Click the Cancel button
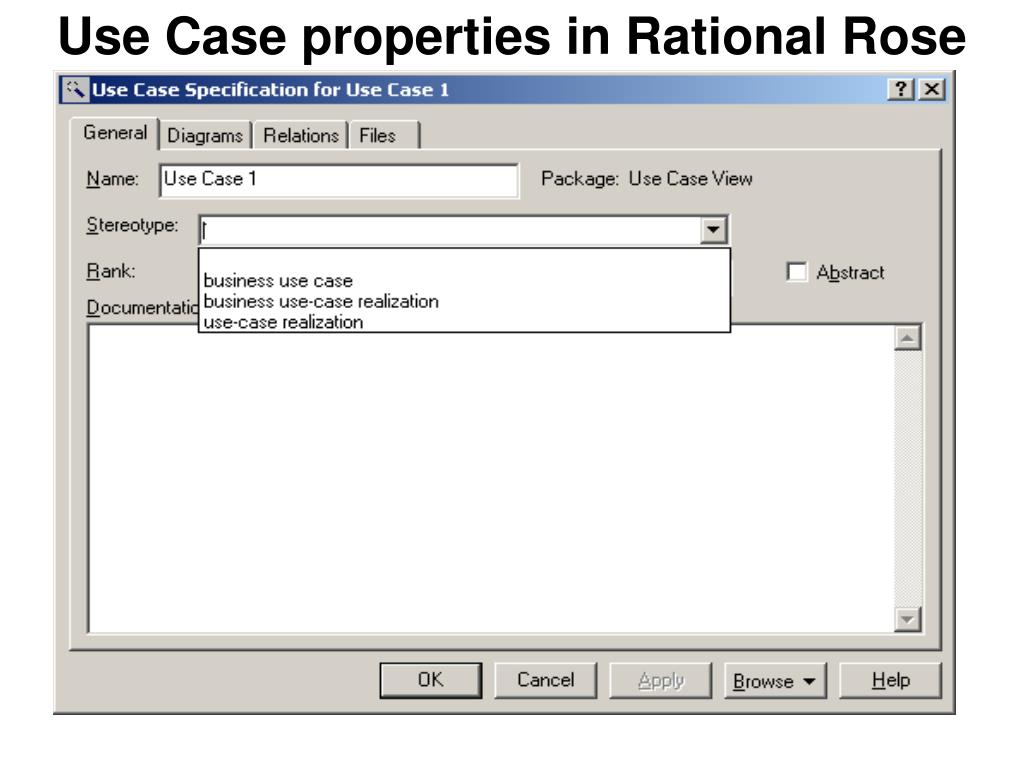 click(x=545, y=680)
